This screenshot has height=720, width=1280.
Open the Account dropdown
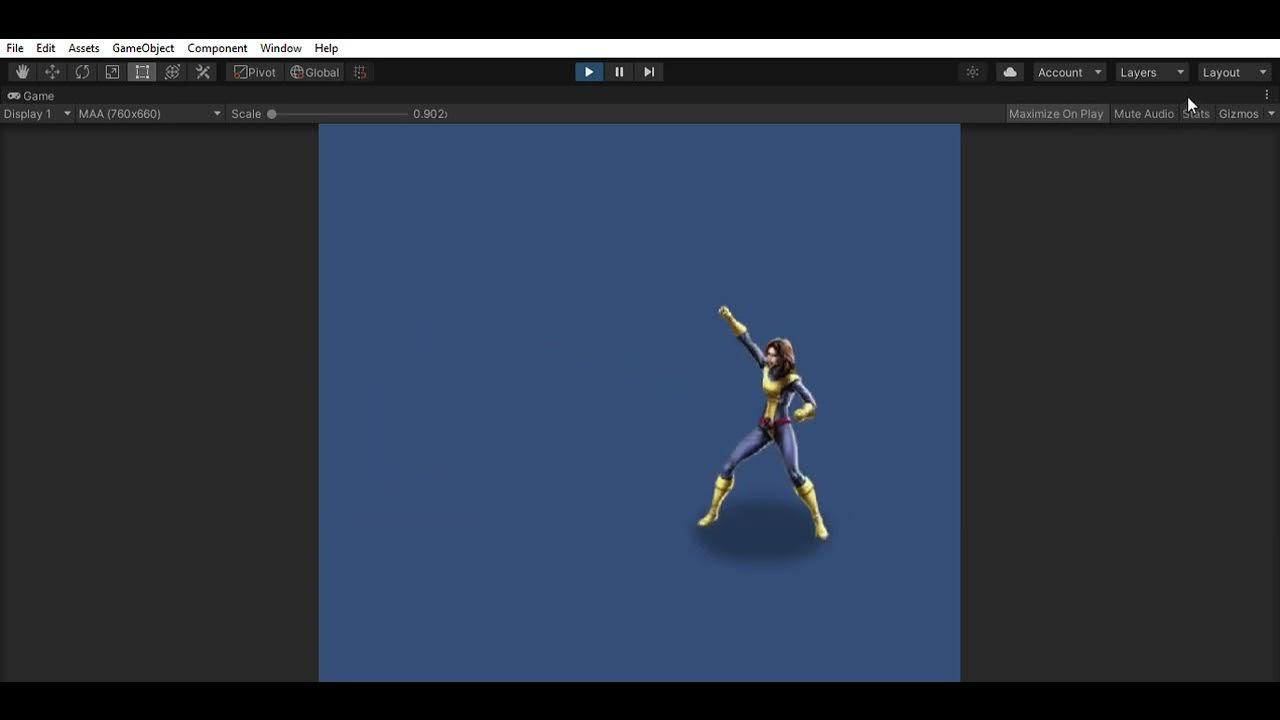pyautogui.click(x=1069, y=72)
